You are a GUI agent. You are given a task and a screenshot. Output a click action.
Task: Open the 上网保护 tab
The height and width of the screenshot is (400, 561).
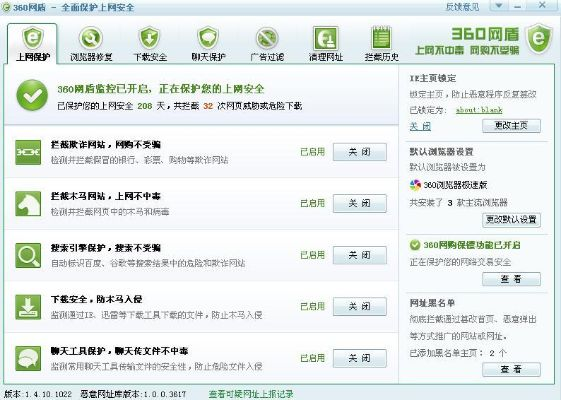pos(32,44)
